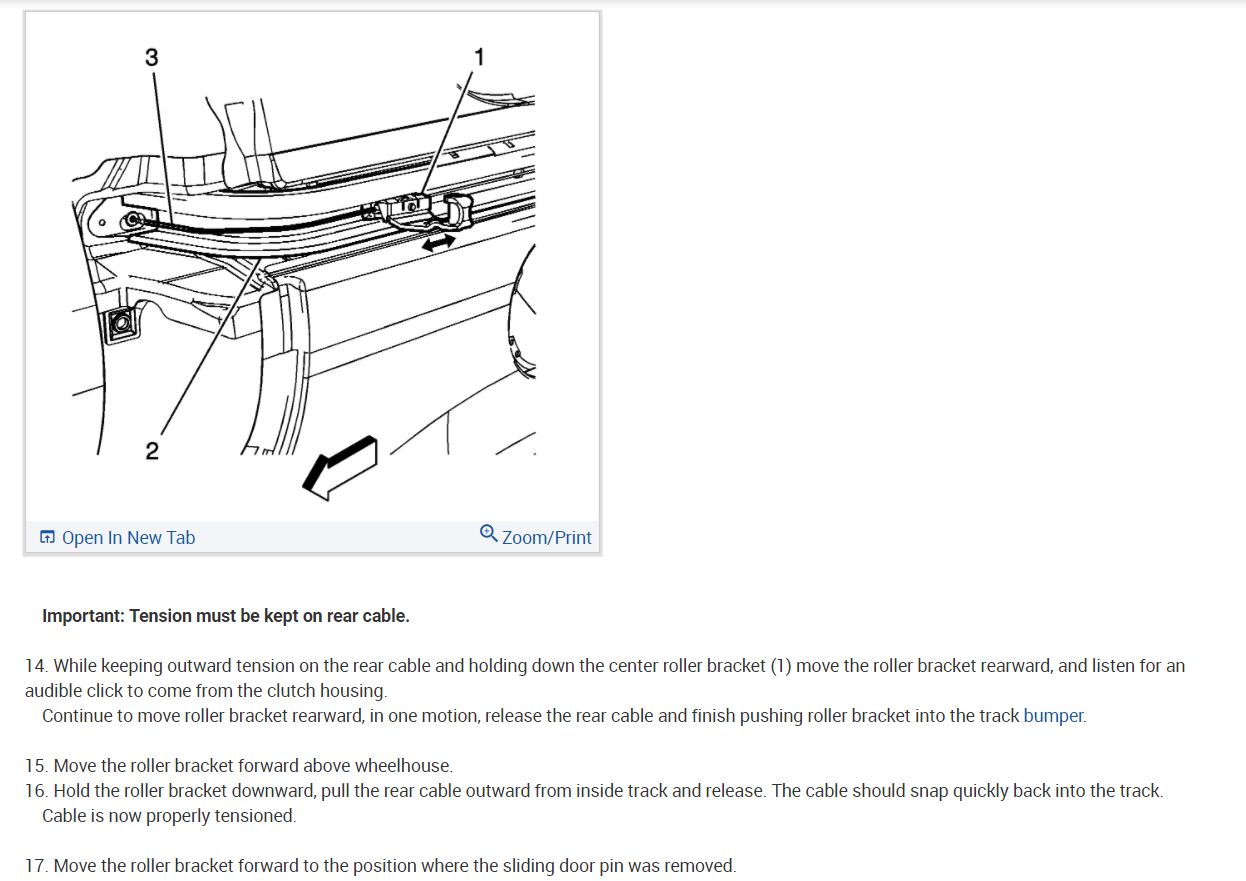Click step 16 'Hold the roller bracket downward'
The width and height of the screenshot is (1246, 881).
[594, 791]
